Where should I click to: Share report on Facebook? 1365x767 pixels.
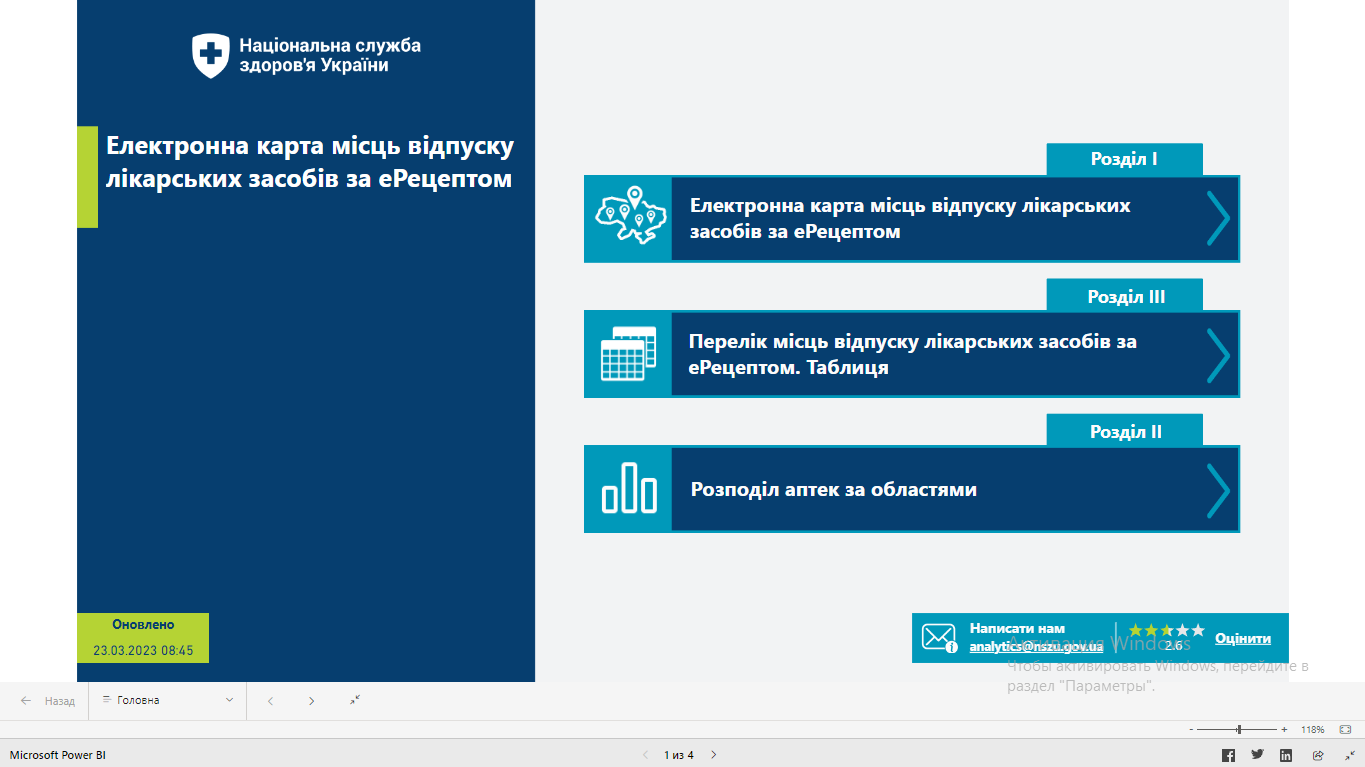[1228, 755]
